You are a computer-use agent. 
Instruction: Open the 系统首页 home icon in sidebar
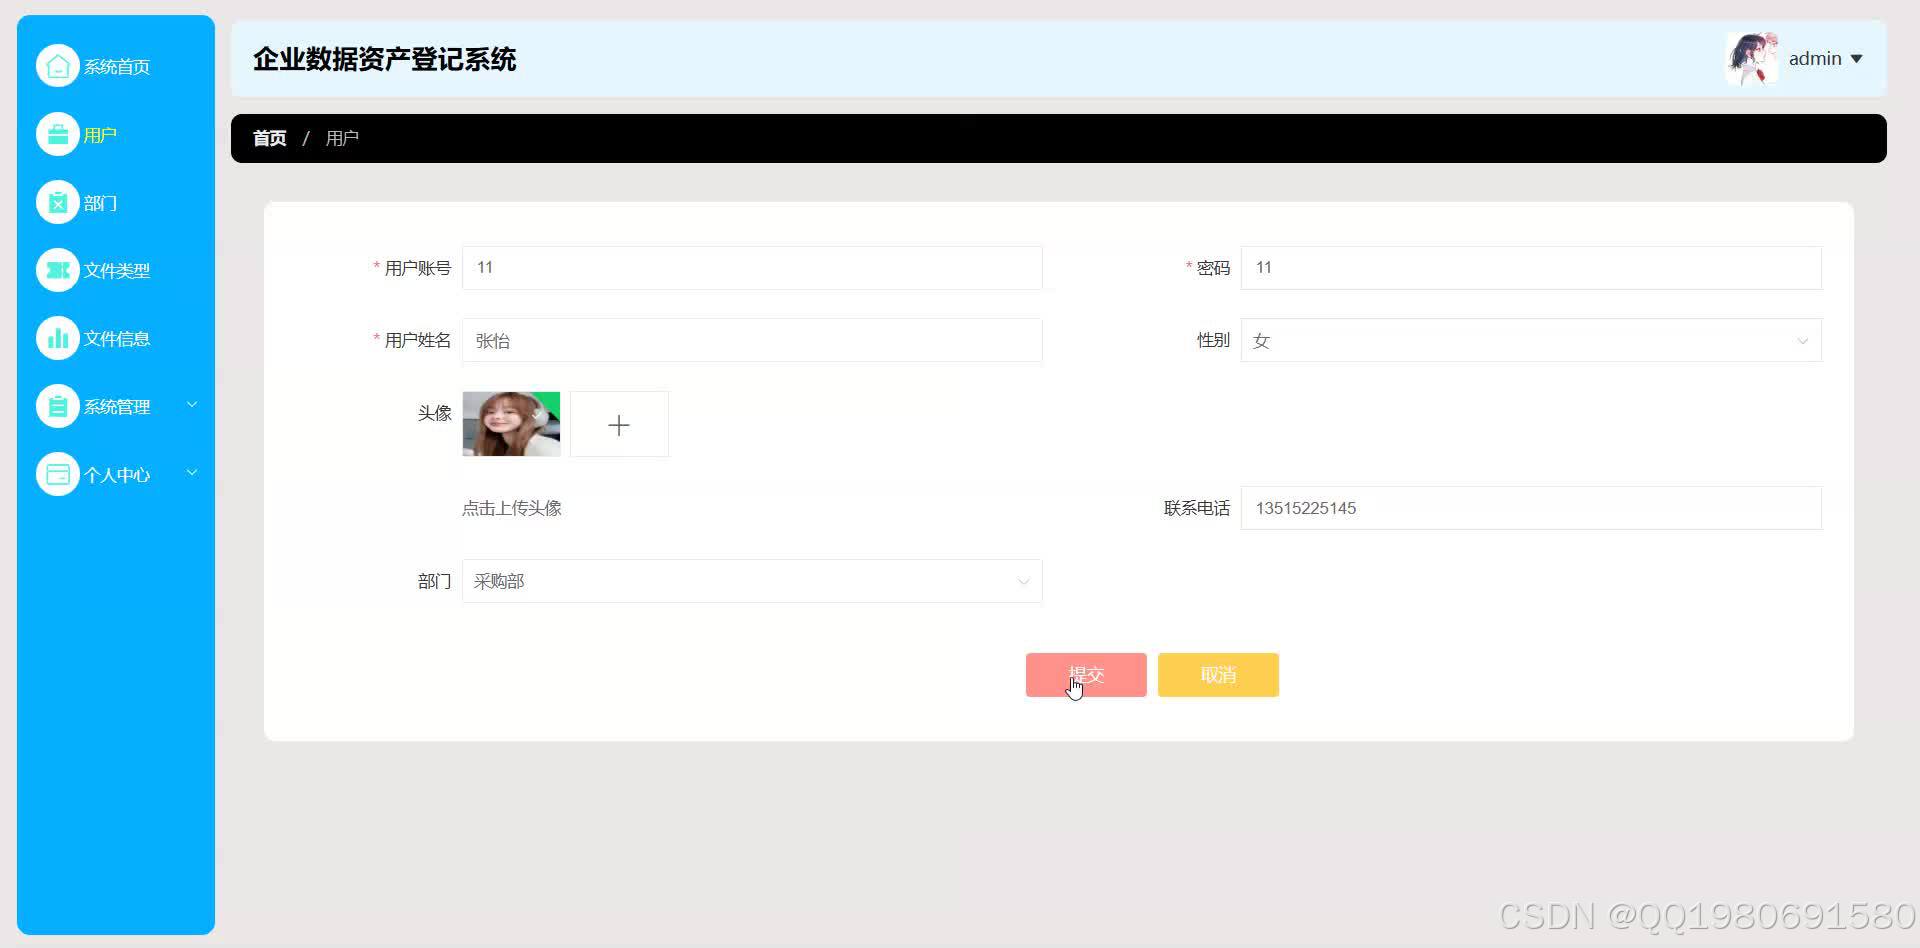point(57,64)
